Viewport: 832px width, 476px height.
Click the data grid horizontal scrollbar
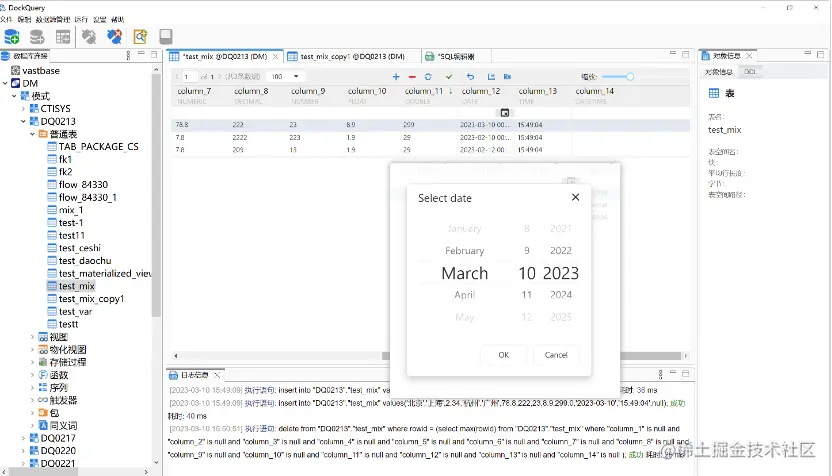pos(531,356)
